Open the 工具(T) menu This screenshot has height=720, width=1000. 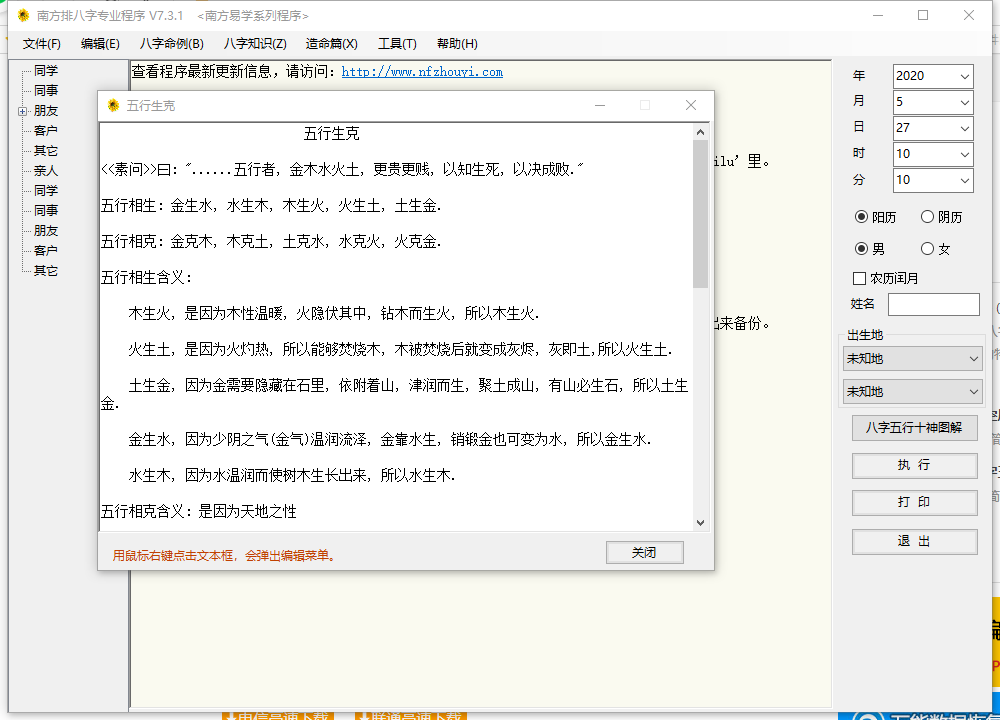[x=397, y=44]
